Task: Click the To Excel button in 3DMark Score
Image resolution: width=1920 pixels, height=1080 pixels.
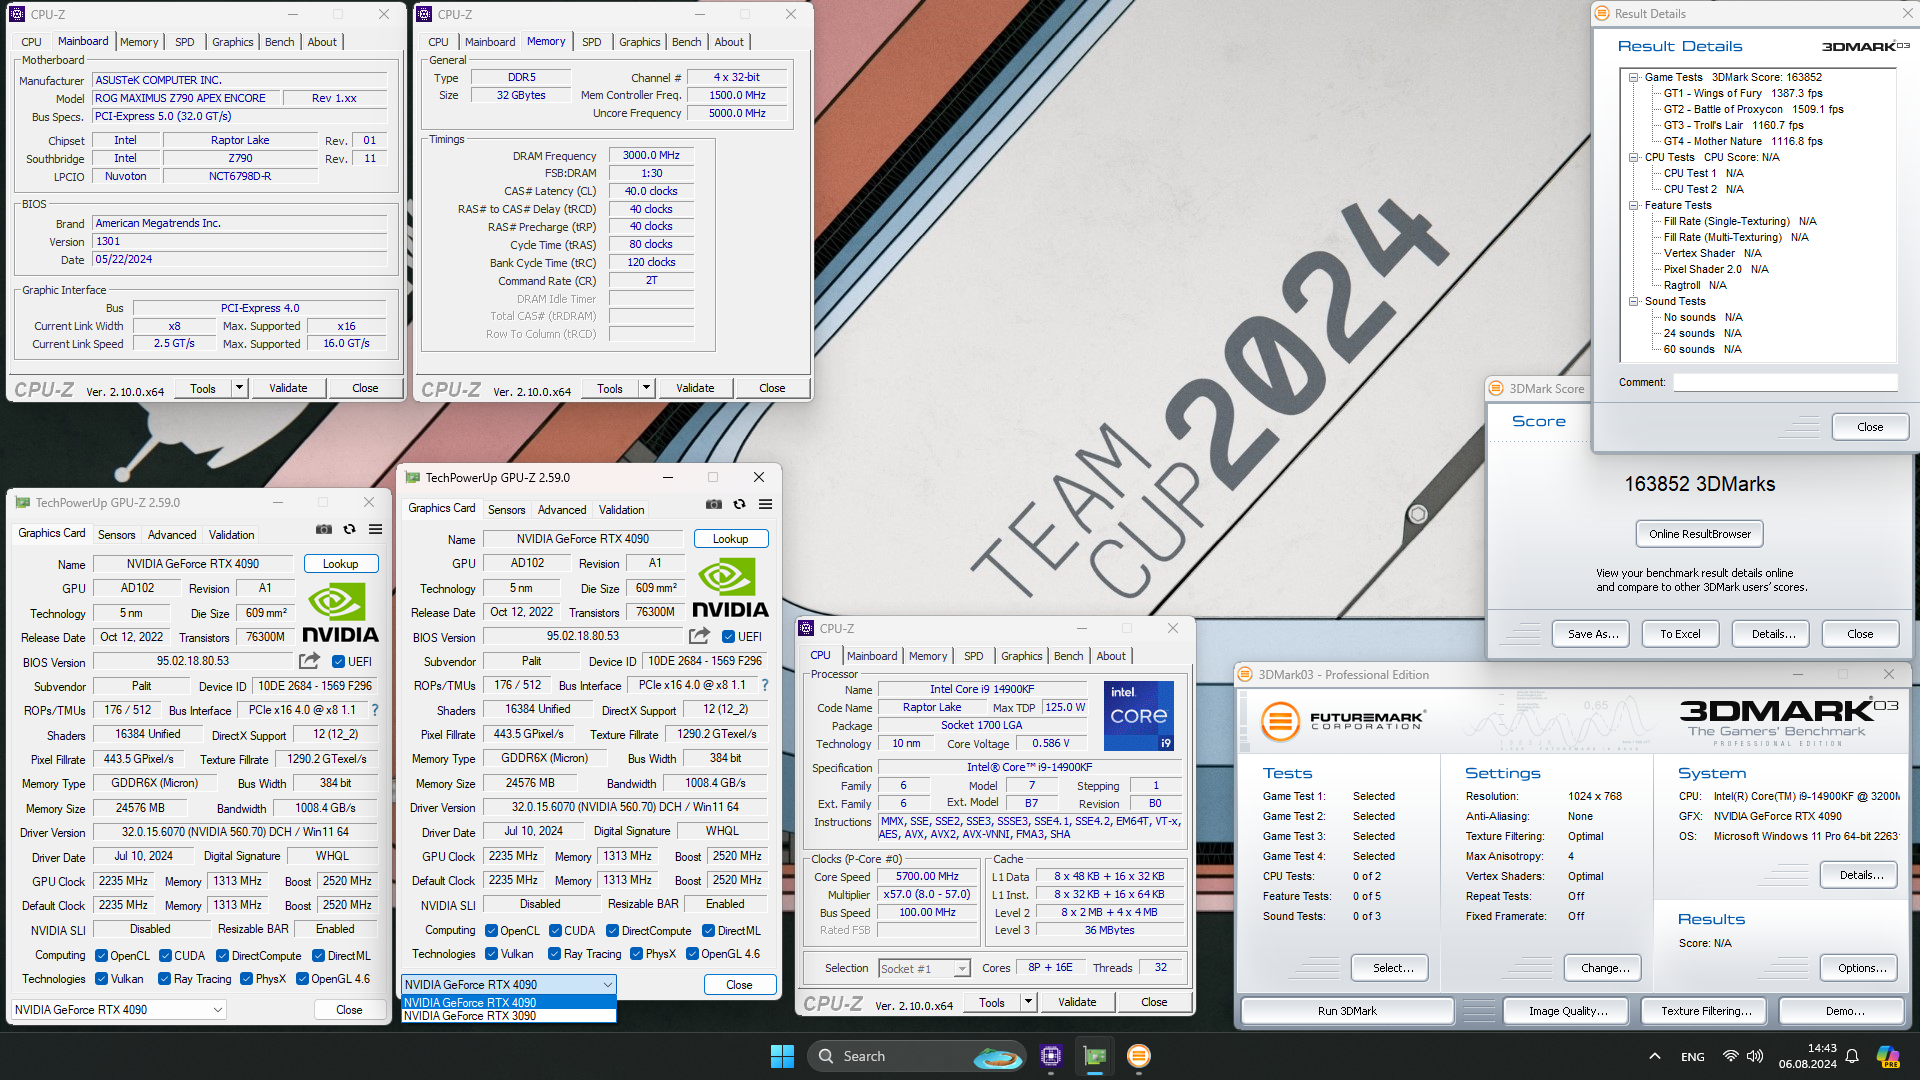Action: tap(1680, 634)
